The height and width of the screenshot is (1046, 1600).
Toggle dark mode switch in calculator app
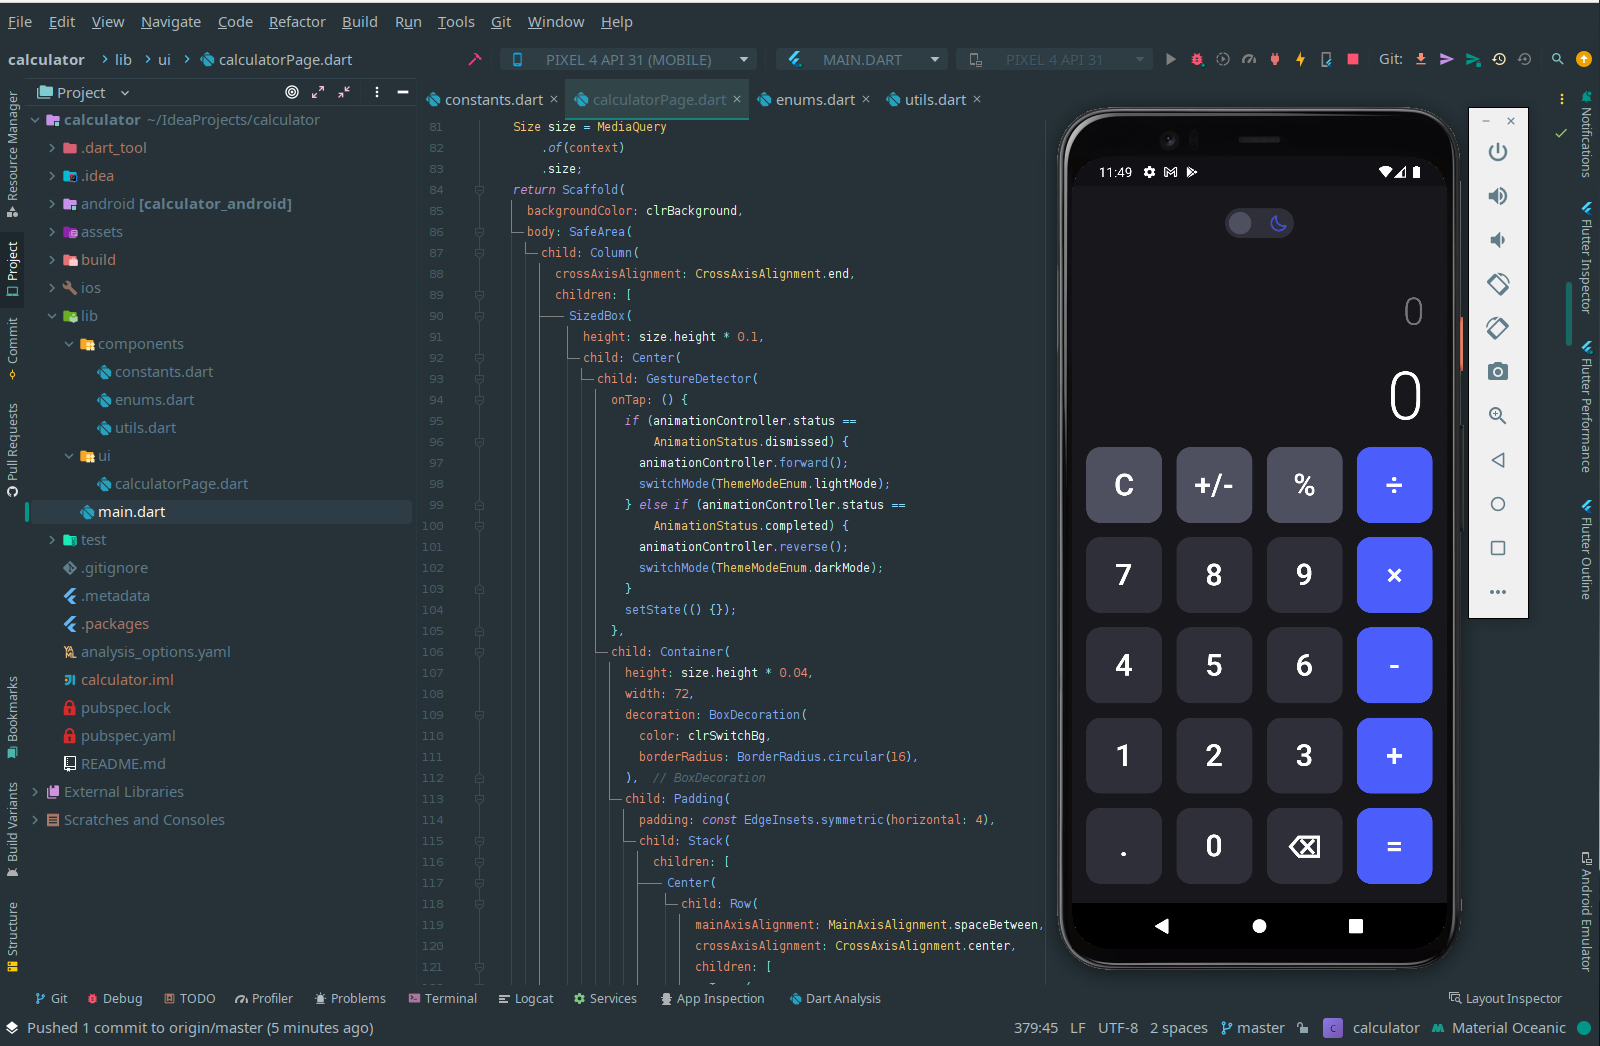click(x=1259, y=222)
